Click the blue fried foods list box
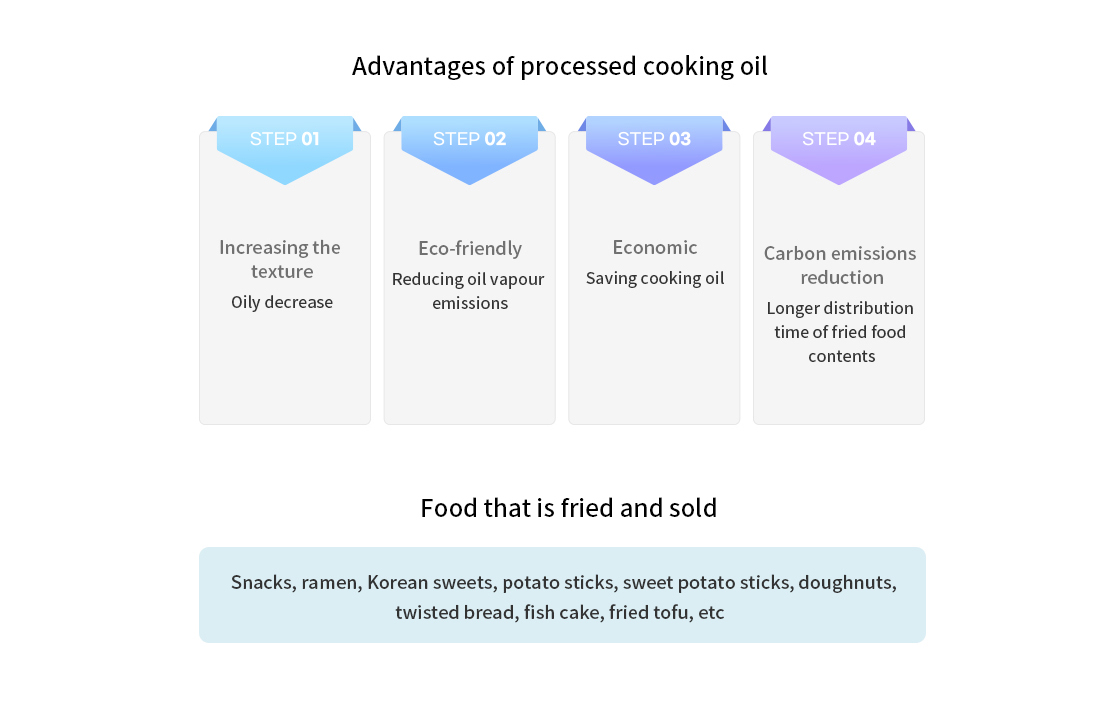The image size is (1100, 705). (x=562, y=595)
